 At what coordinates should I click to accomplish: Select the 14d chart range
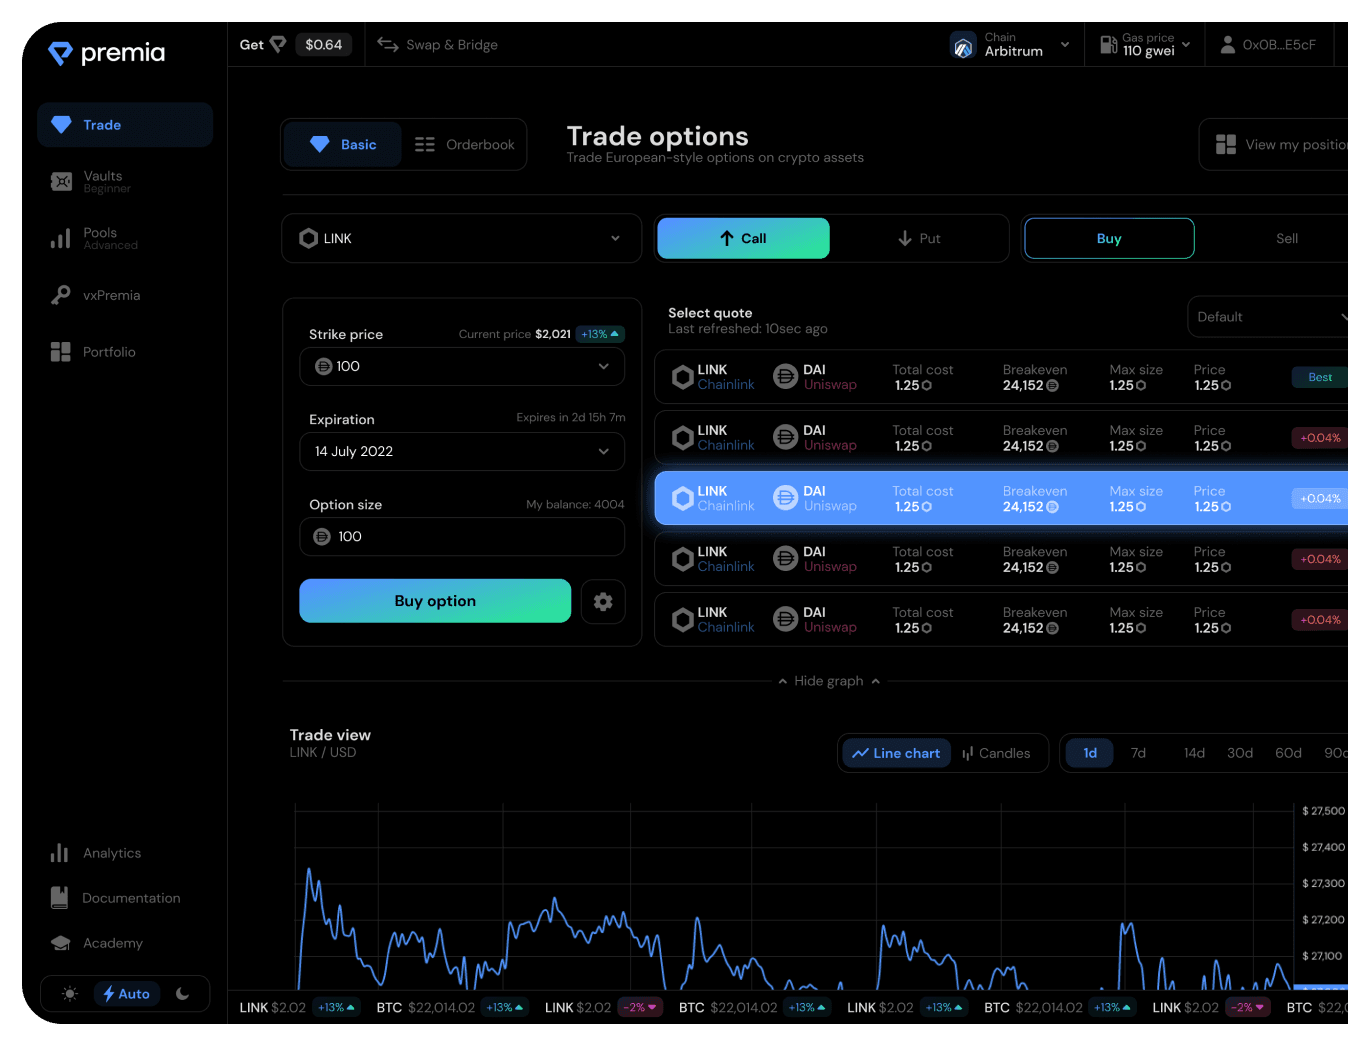pos(1194,753)
